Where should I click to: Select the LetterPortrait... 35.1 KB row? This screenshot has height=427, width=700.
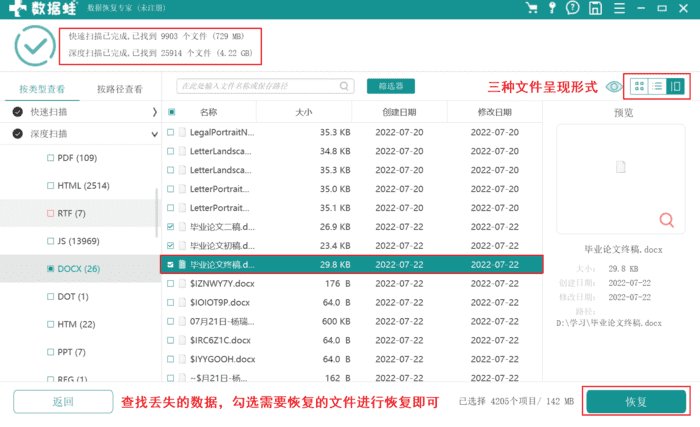click(352, 208)
